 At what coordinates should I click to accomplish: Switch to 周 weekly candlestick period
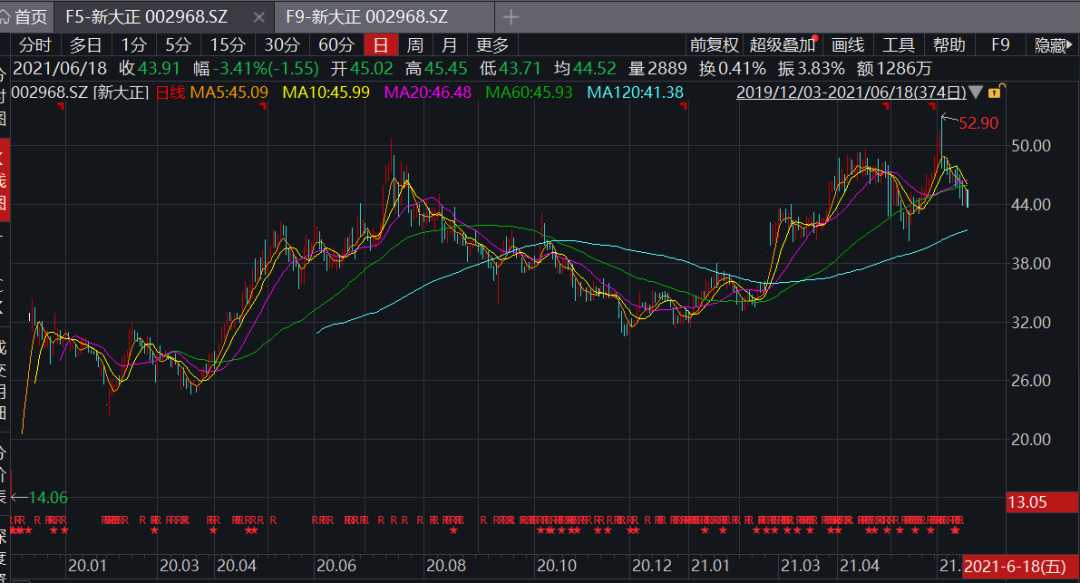pyautogui.click(x=414, y=45)
